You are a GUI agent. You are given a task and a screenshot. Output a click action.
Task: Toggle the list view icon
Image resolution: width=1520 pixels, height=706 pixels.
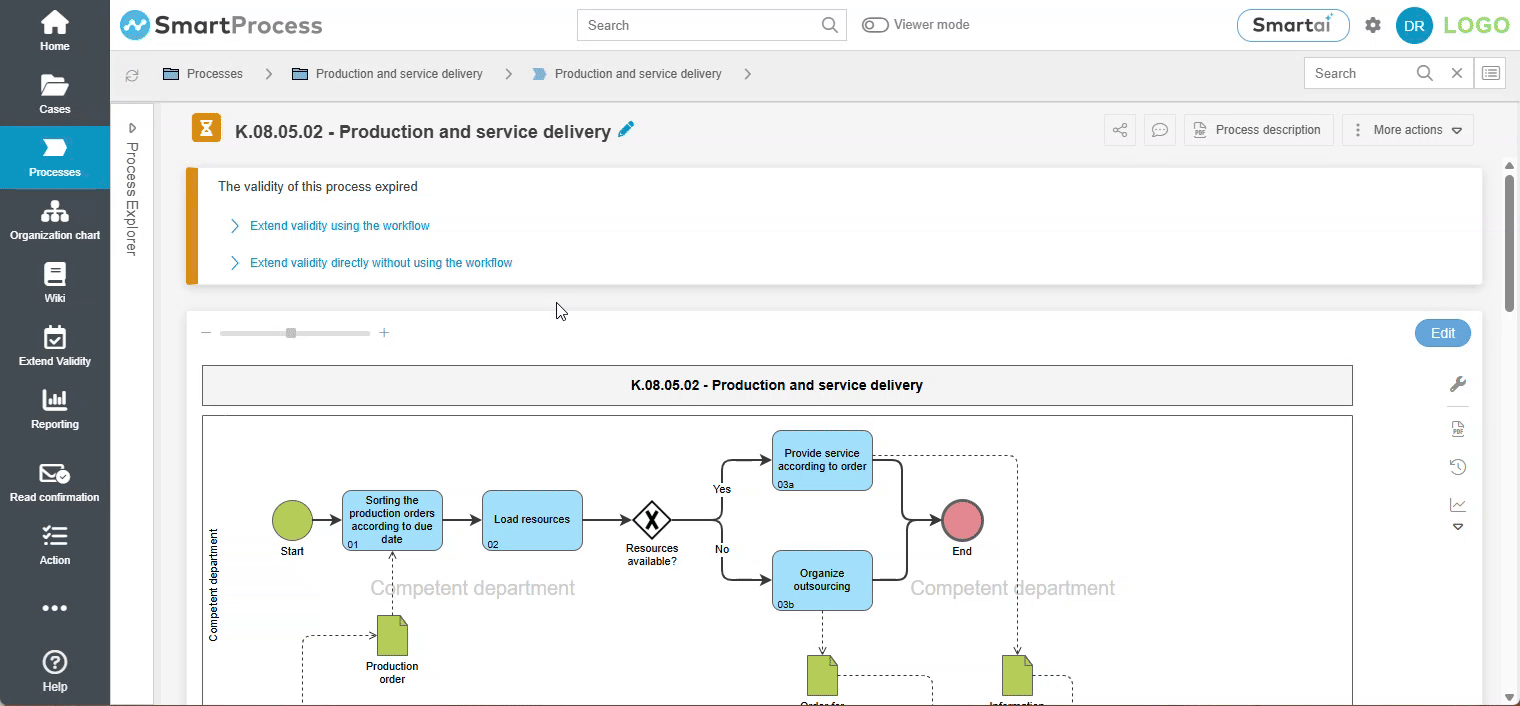pyautogui.click(x=1490, y=73)
